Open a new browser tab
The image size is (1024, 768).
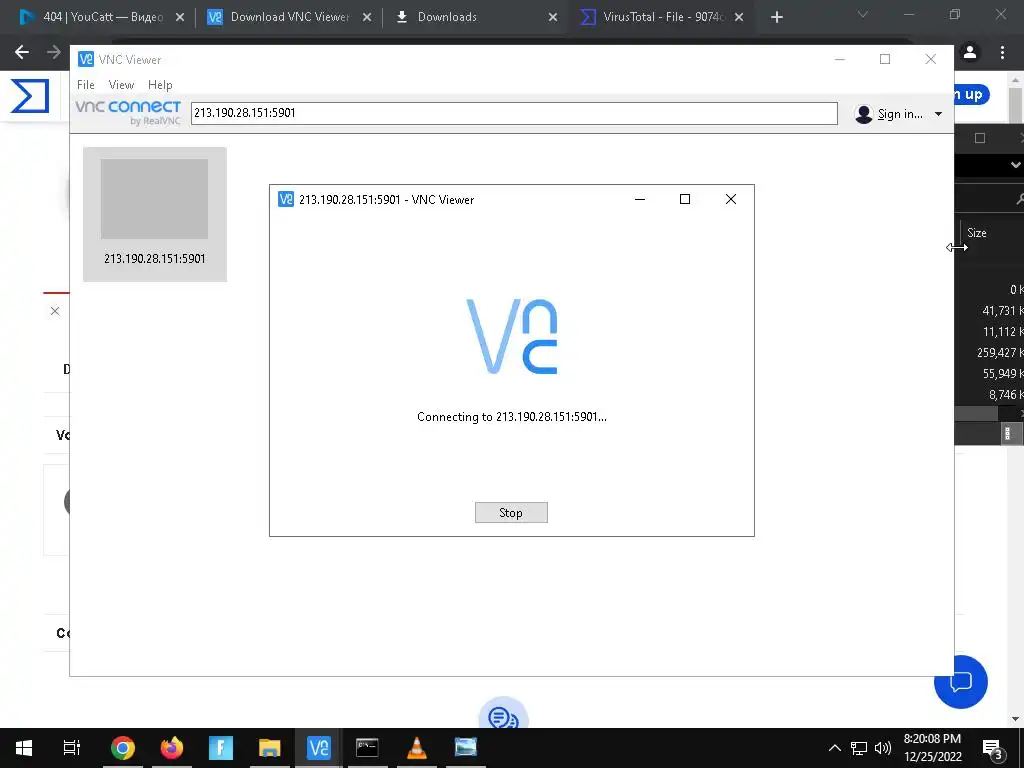pos(776,18)
